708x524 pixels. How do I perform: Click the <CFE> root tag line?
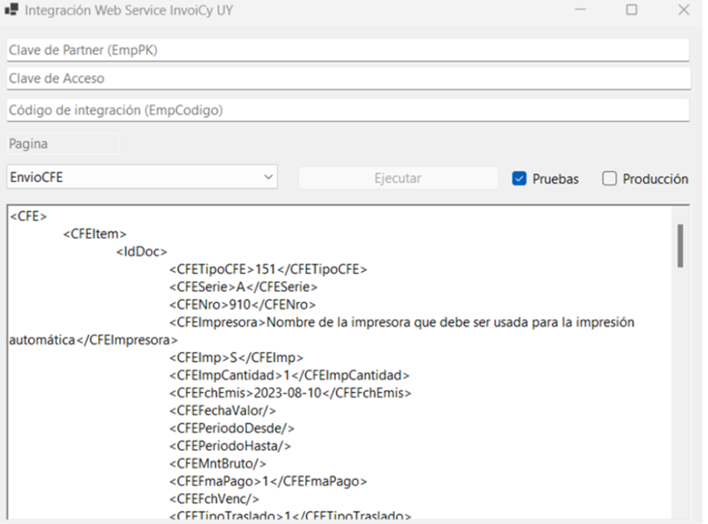28,216
